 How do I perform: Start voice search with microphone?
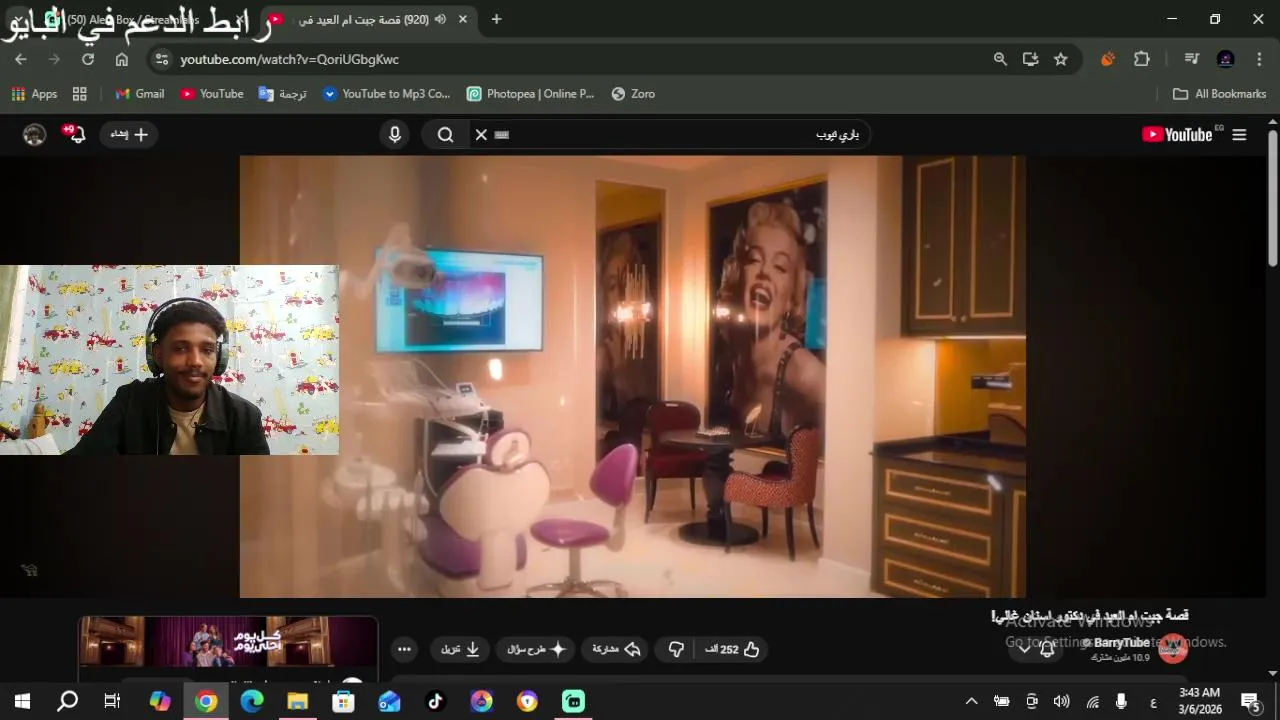click(395, 135)
